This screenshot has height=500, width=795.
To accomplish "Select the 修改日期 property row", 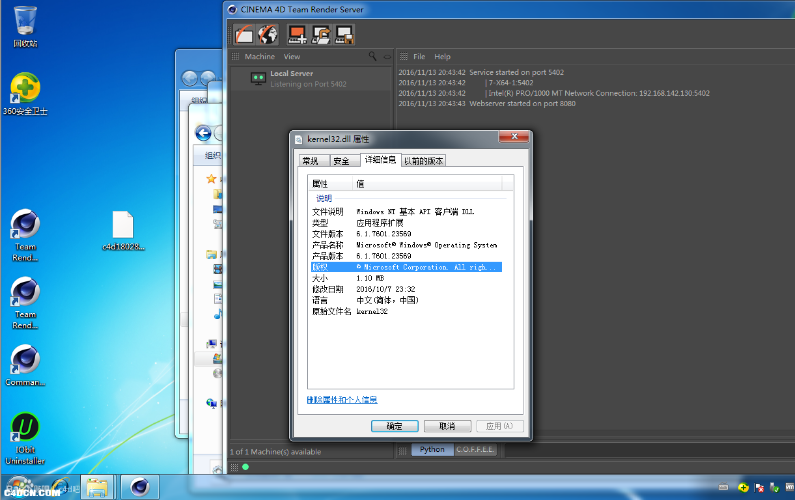I will pyautogui.click(x=406, y=289).
